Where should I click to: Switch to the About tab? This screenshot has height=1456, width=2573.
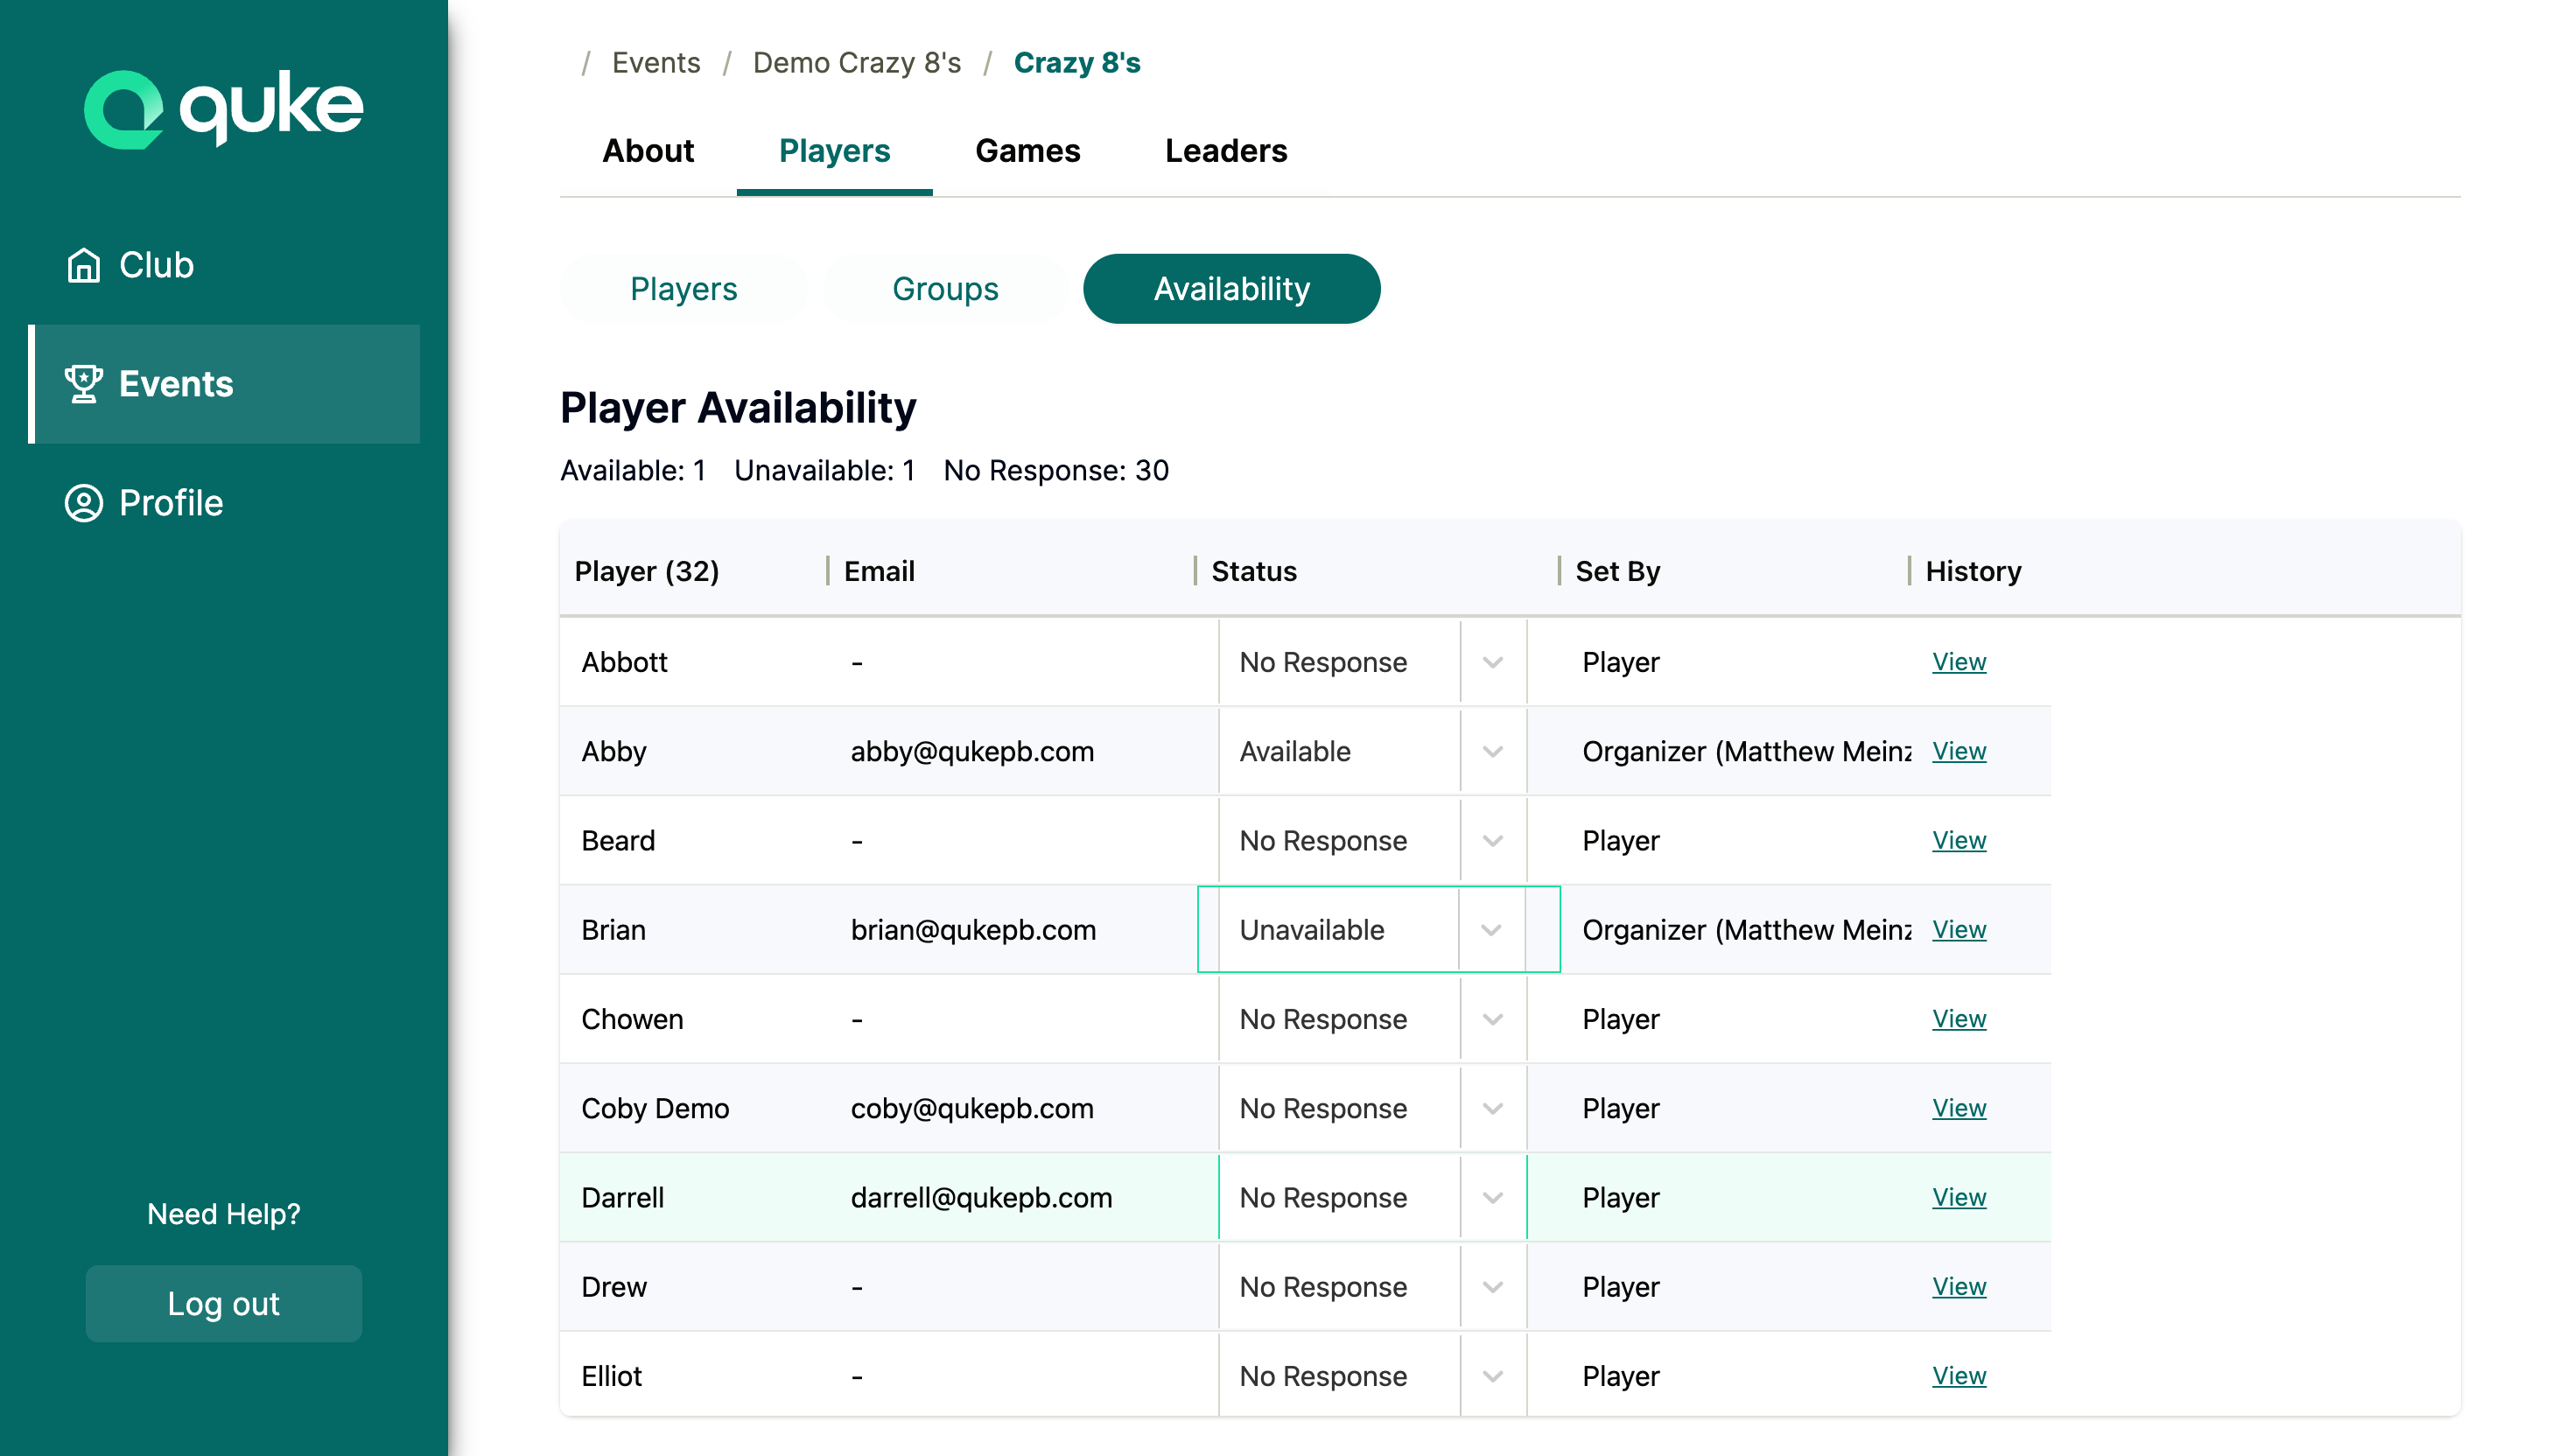pyautogui.click(x=648, y=151)
